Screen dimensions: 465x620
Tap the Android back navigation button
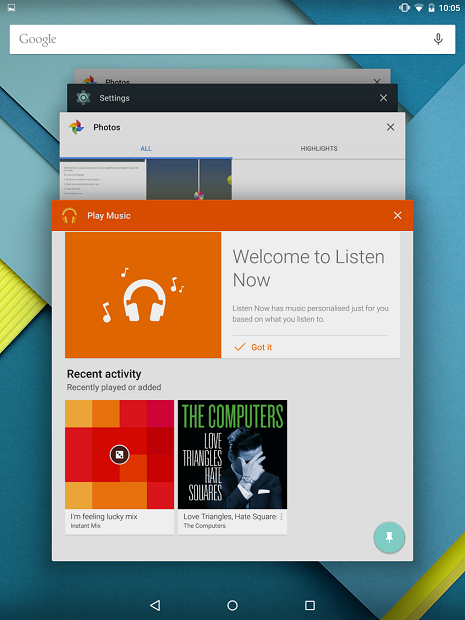[155, 605]
